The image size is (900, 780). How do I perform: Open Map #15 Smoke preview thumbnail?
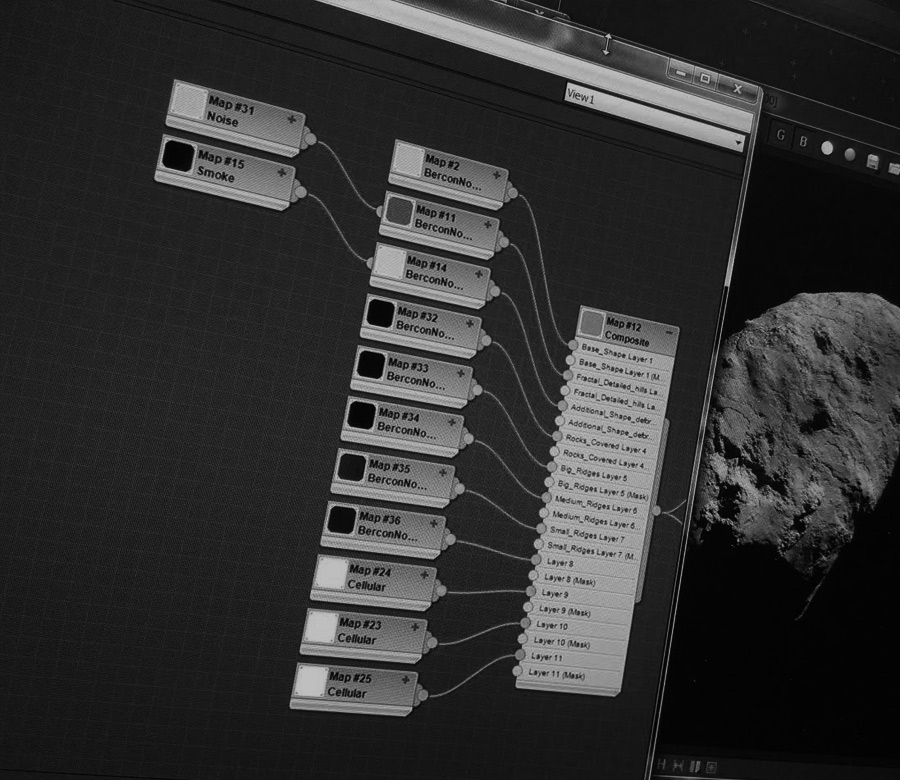click(x=177, y=155)
